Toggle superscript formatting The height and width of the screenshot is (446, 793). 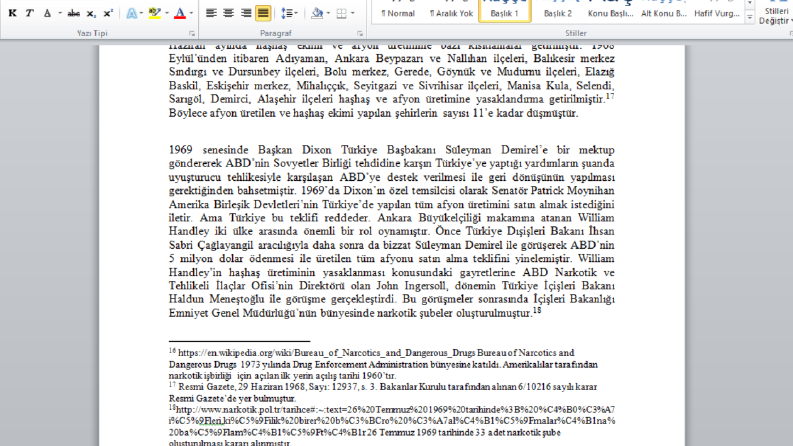(x=108, y=13)
